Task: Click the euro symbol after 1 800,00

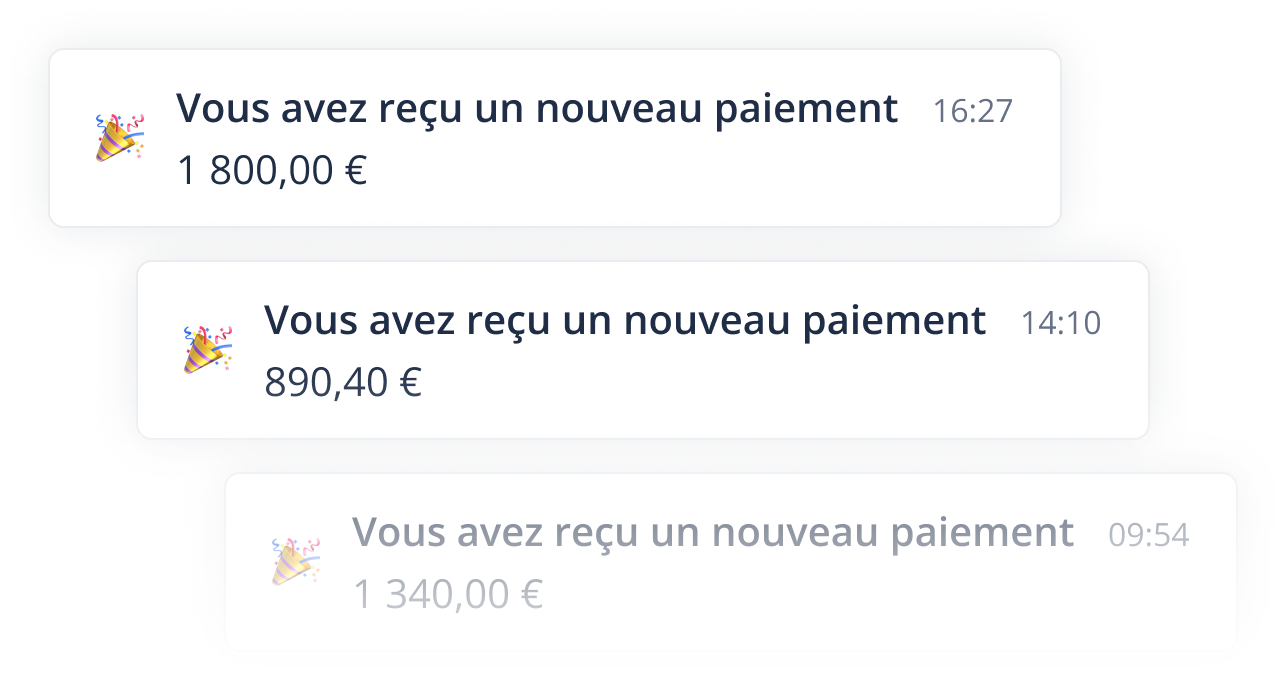Action: point(355,172)
